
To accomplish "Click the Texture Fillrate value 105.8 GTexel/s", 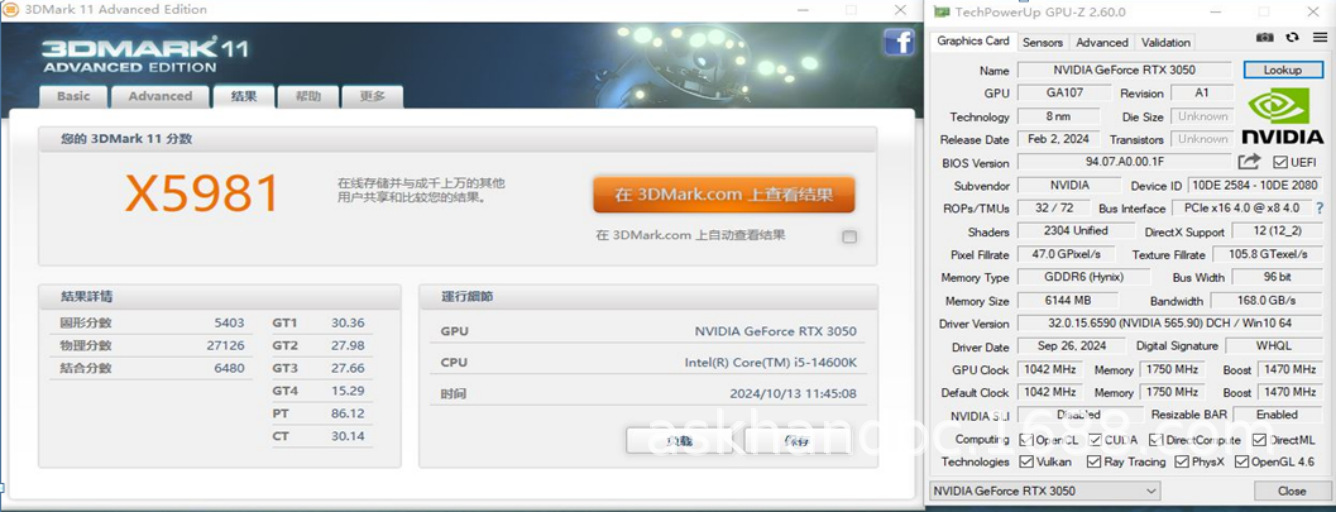I will [x=1269, y=254].
